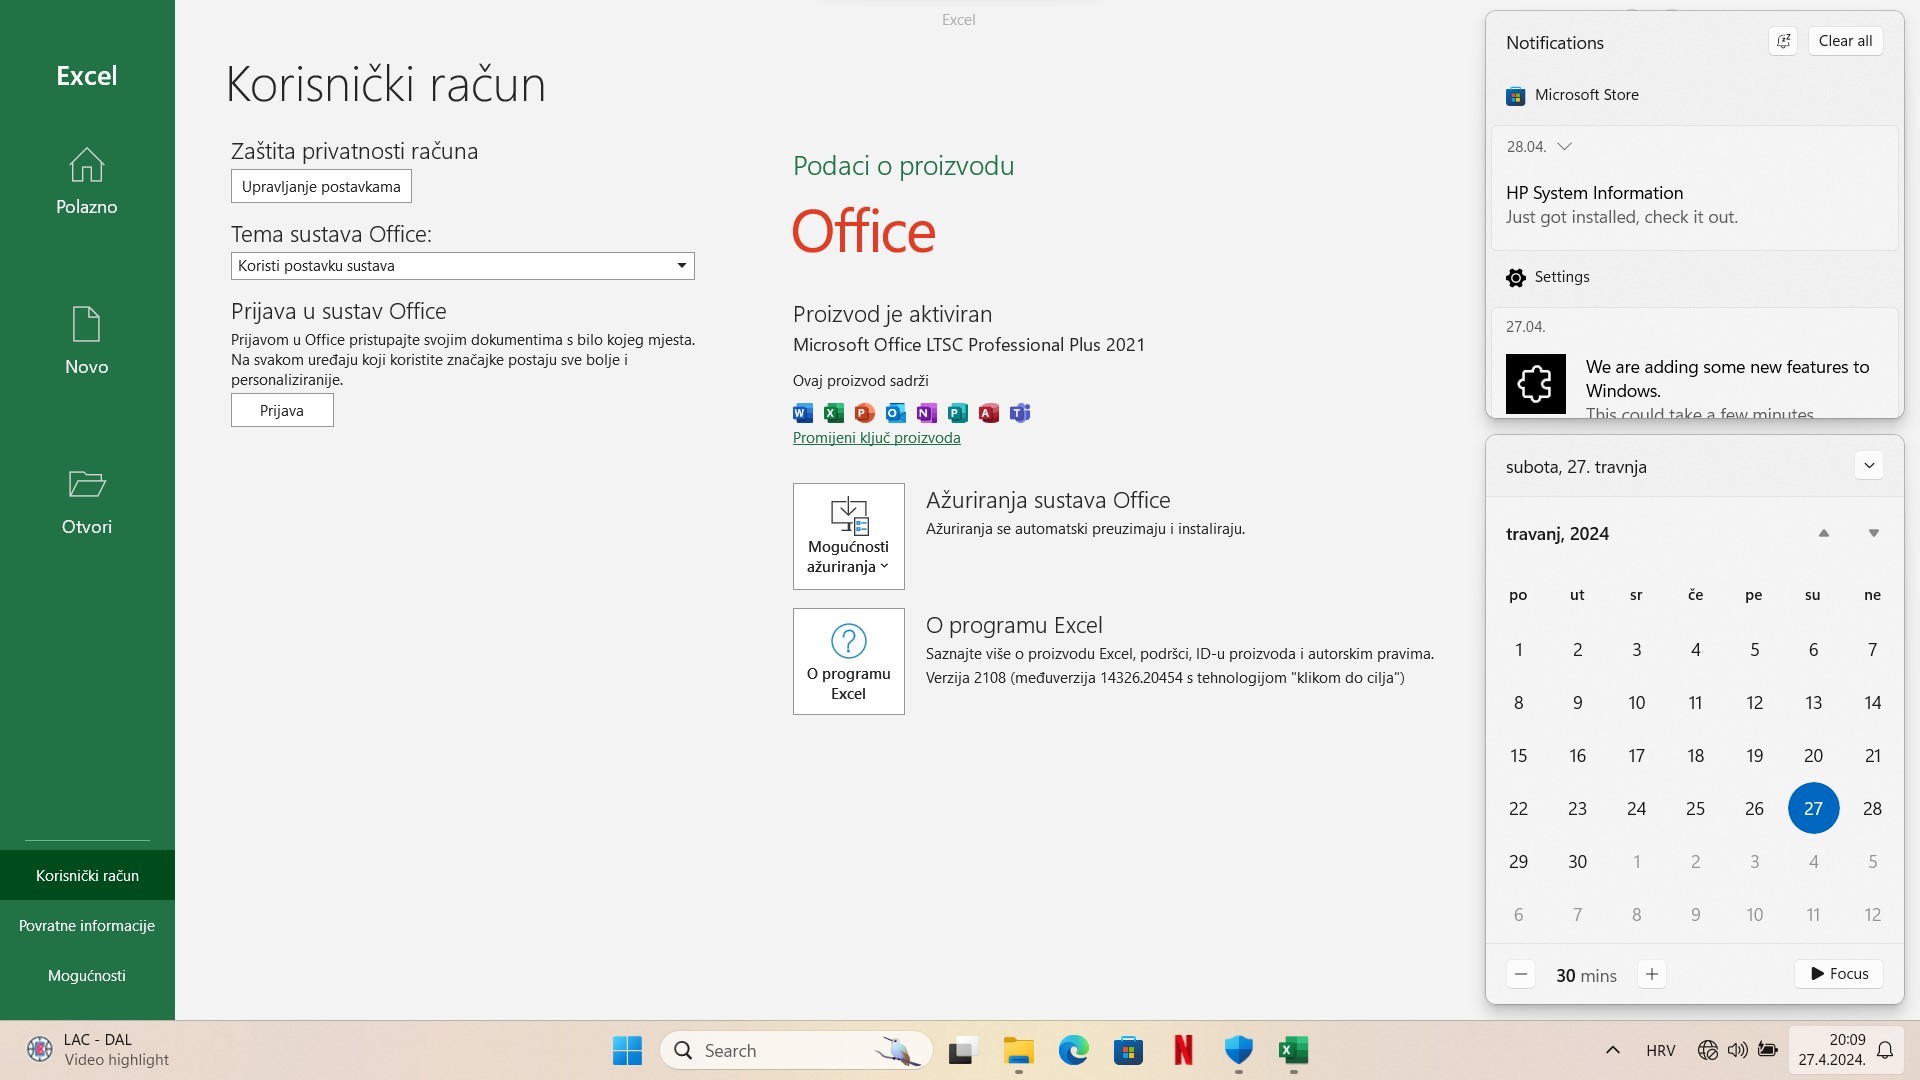The width and height of the screenshot is (1920, 1080).
Task: Open Windows Security shield on taskbar
Action: (x=1238, y=1050)
